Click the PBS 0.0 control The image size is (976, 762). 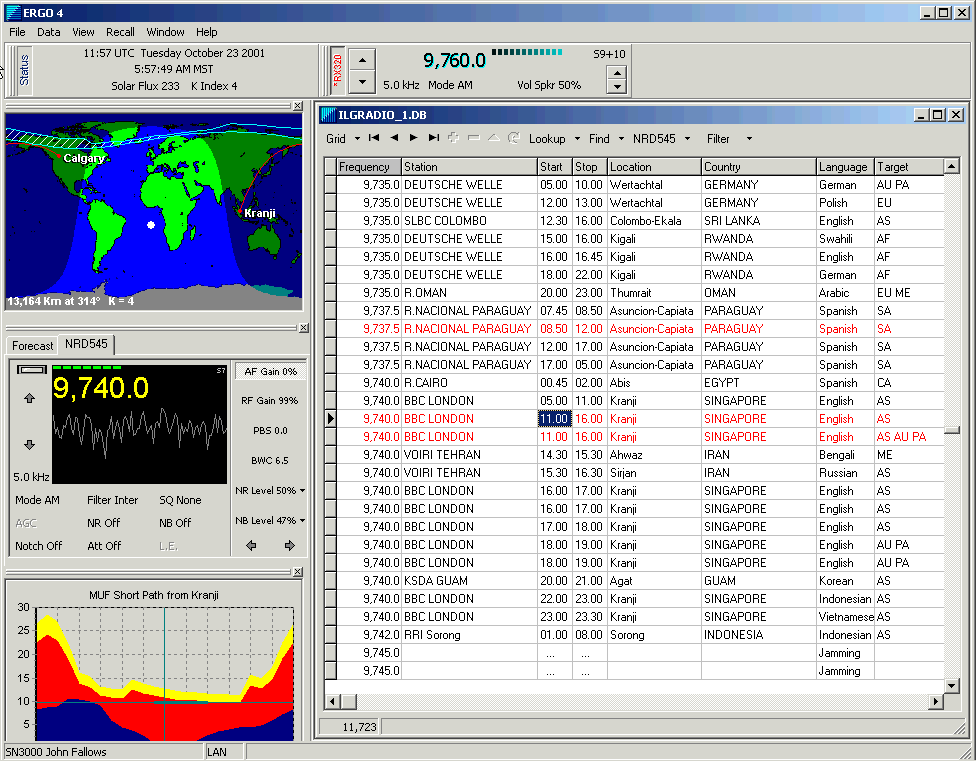click(x=270, y=430)
